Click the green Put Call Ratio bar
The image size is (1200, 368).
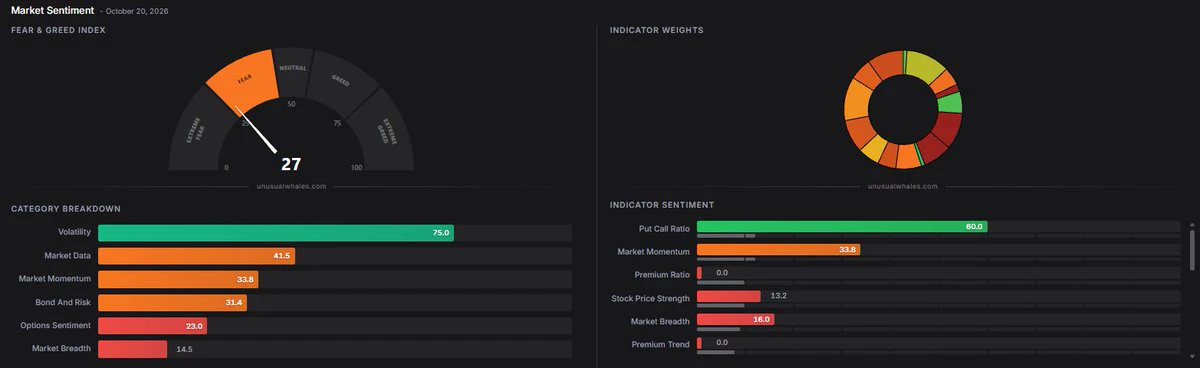842,227
